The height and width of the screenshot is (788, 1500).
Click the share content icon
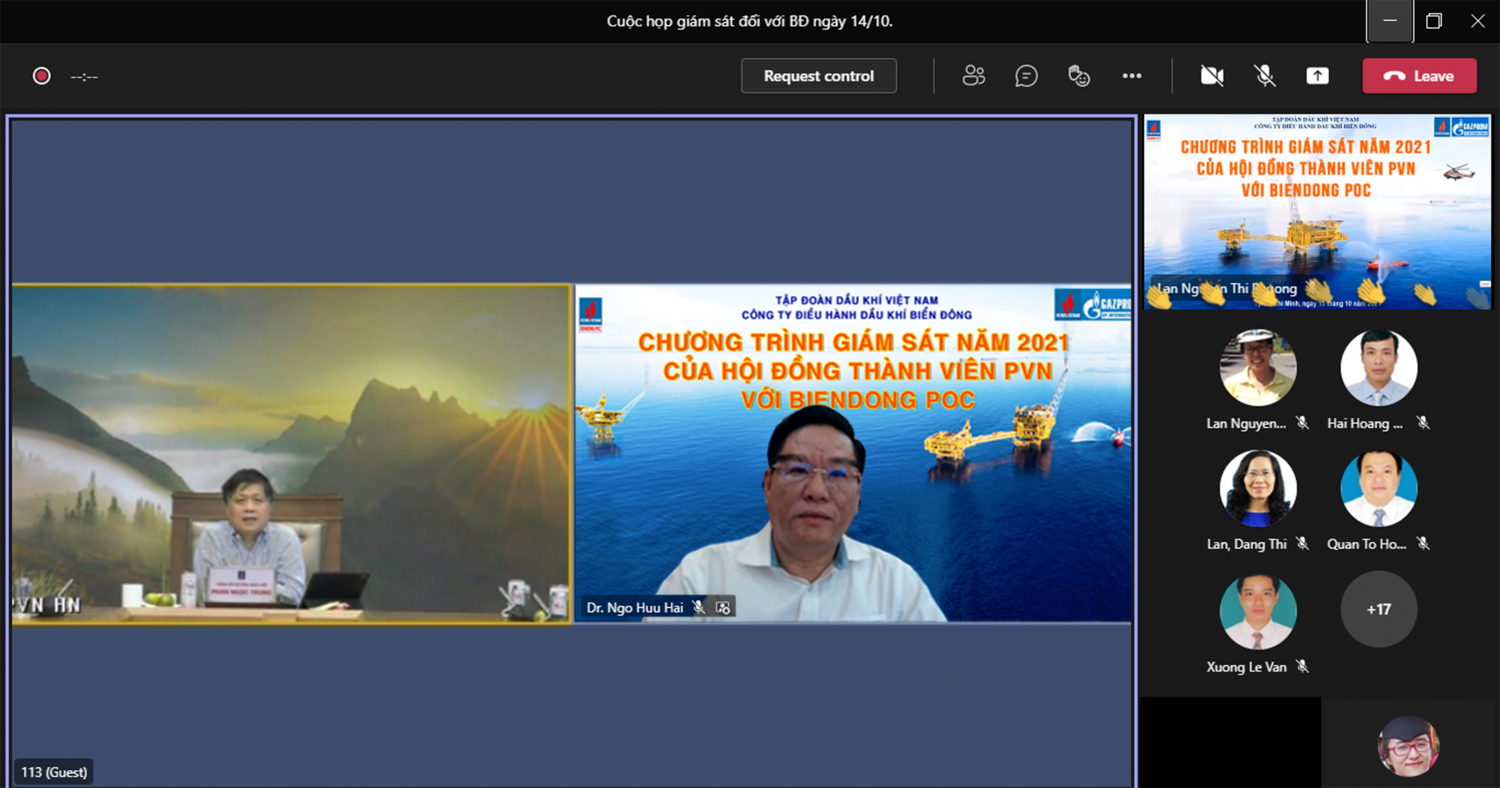point(1317,76)
